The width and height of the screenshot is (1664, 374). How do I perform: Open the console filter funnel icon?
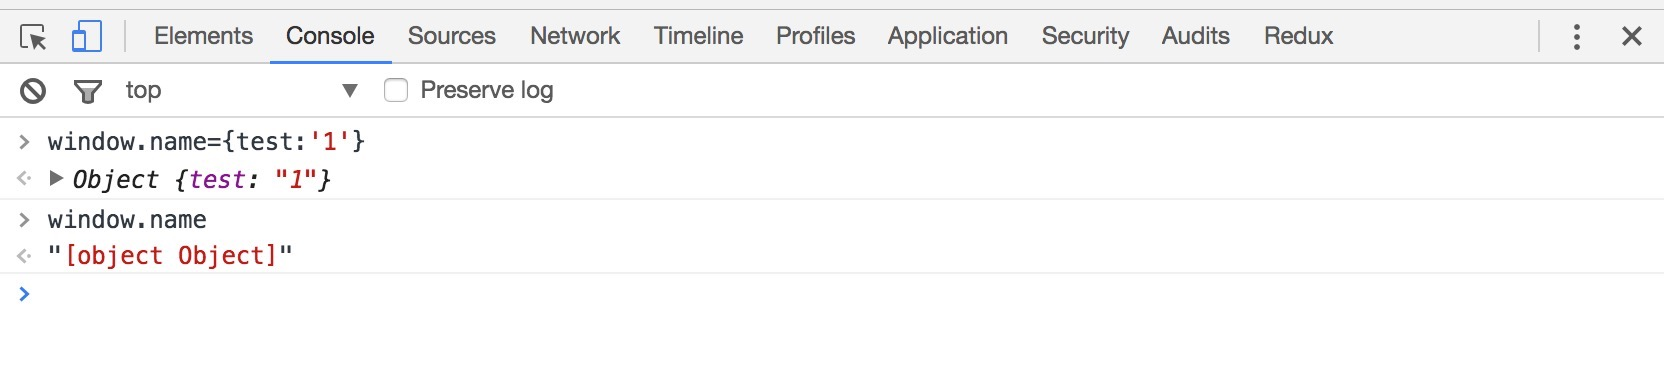pyautogui.click(x=88, y=92)
